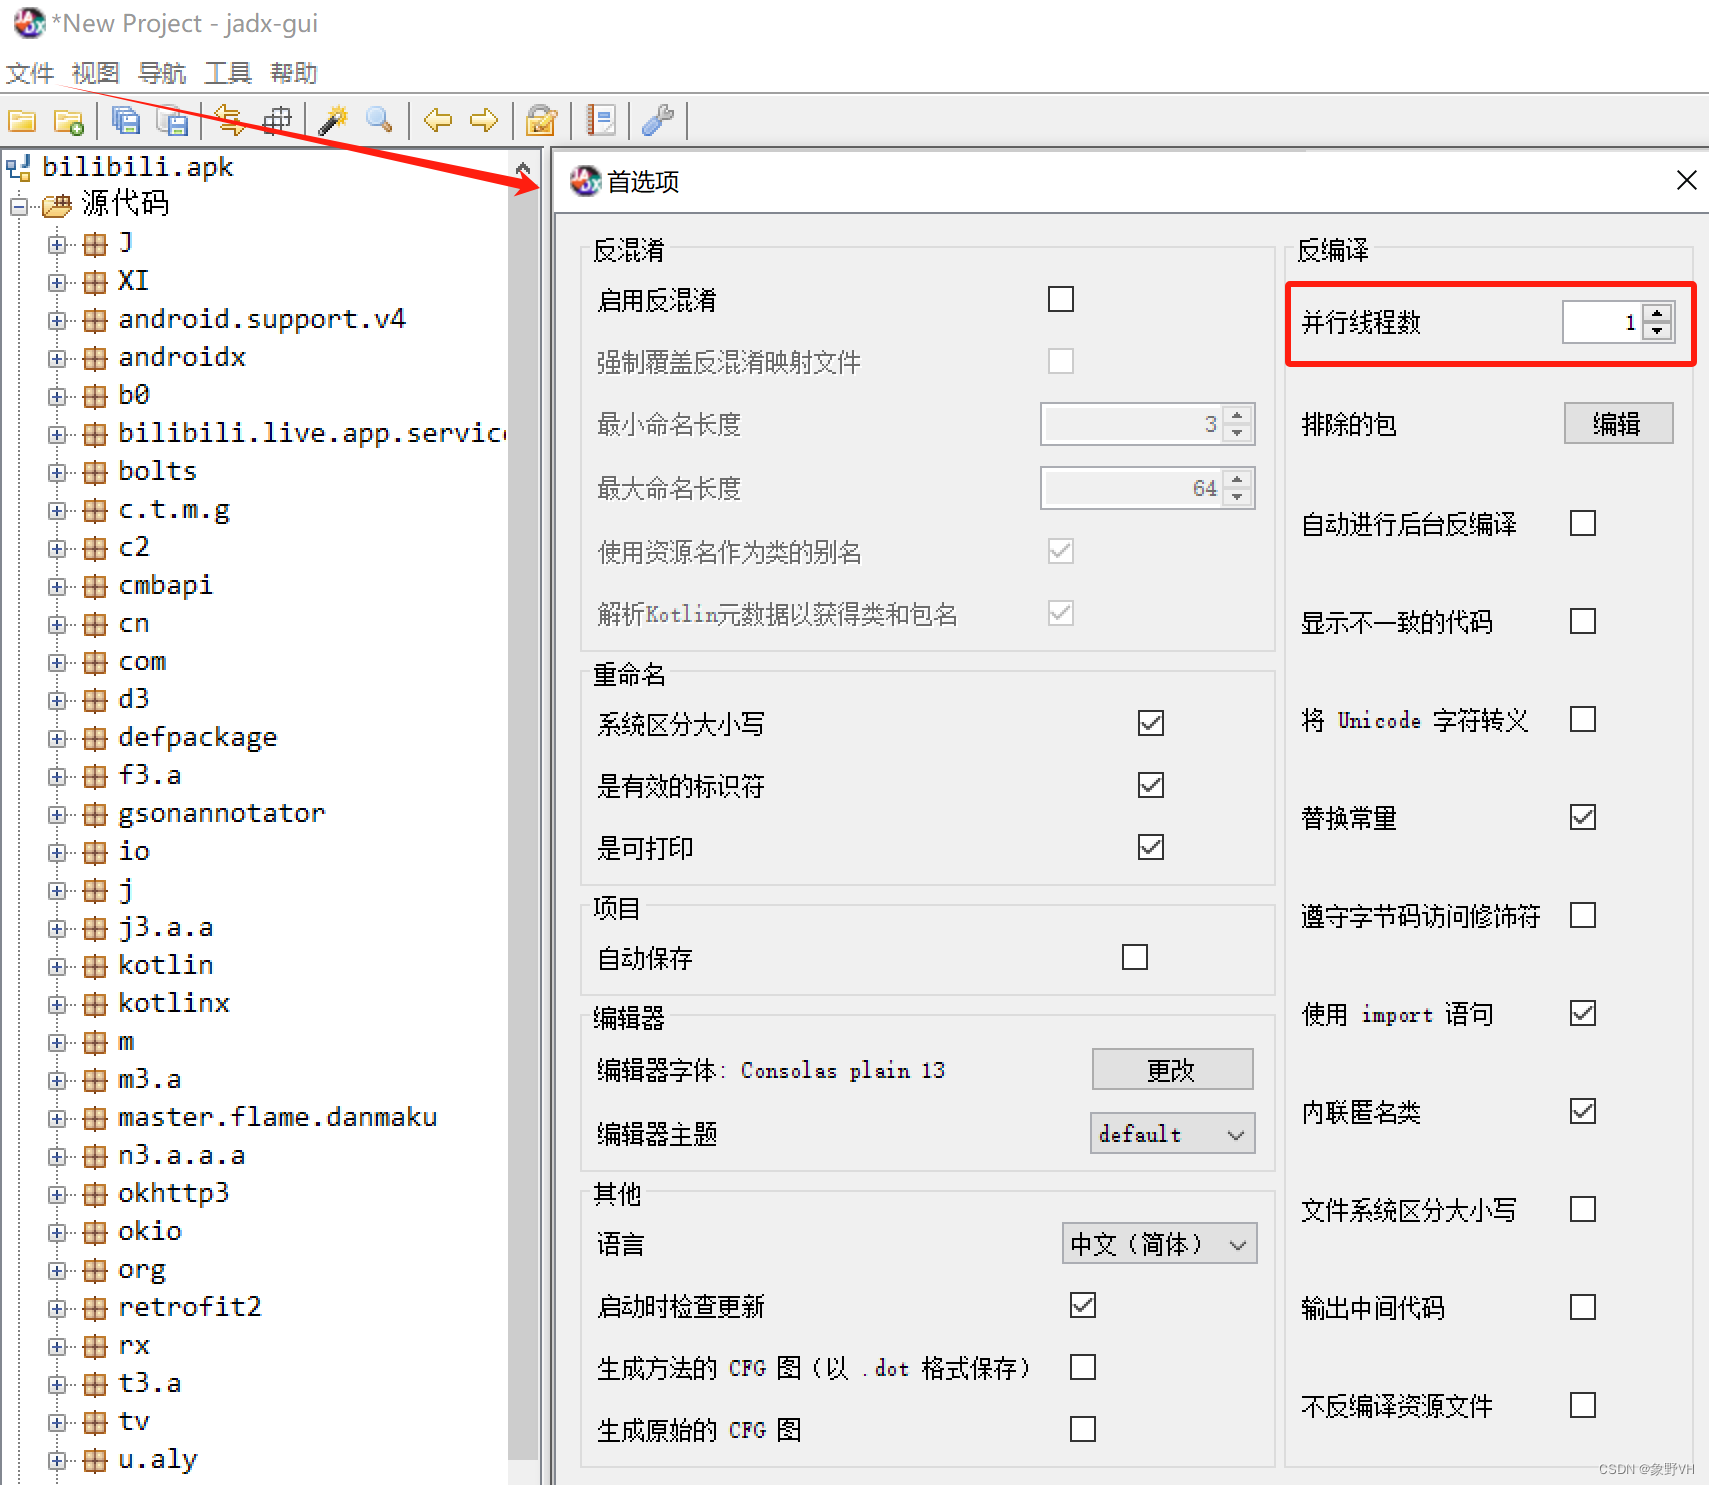This screenshot has width=1709, height=1485.
Task: Open the 文件 menu
Action: pos(30,73)
